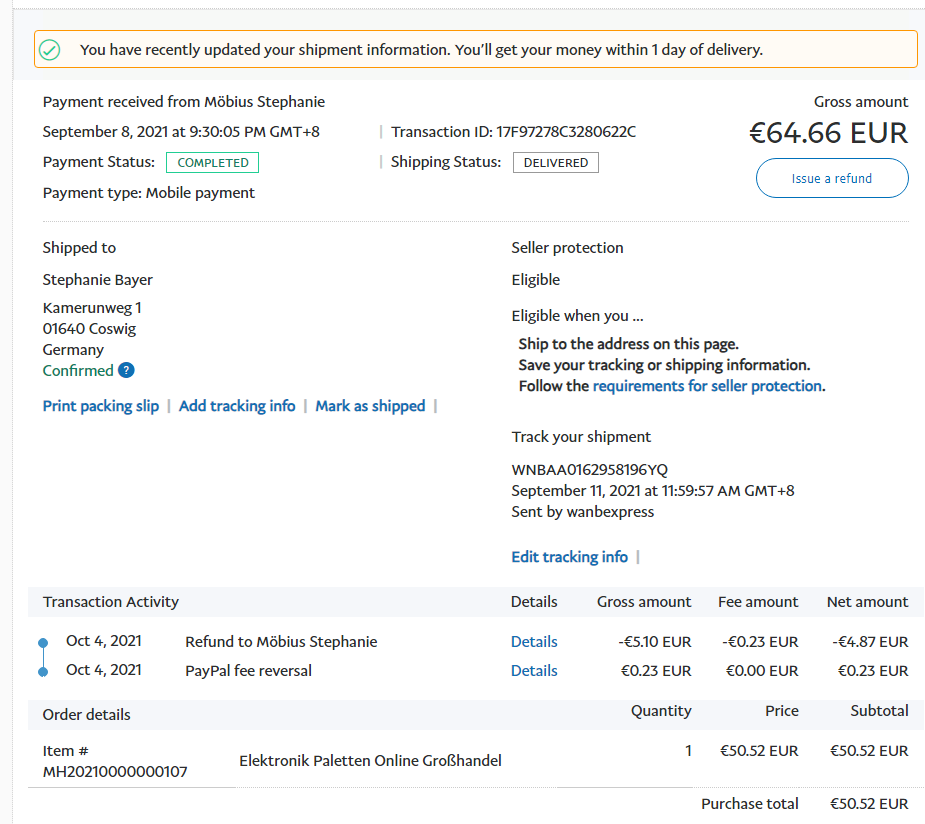Choose Mark as shipped

click(x=370, y=406)
